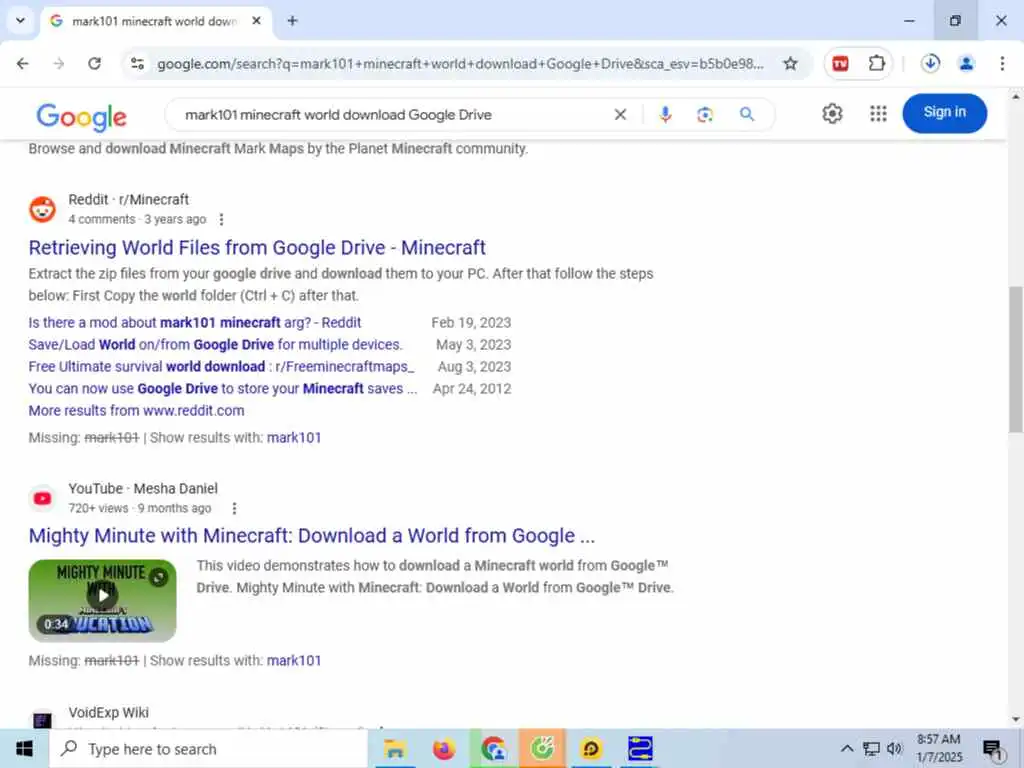View site information icon in address bar
Image resolution: width=1024 pixels, height=768 pixels.
point(138,63)
